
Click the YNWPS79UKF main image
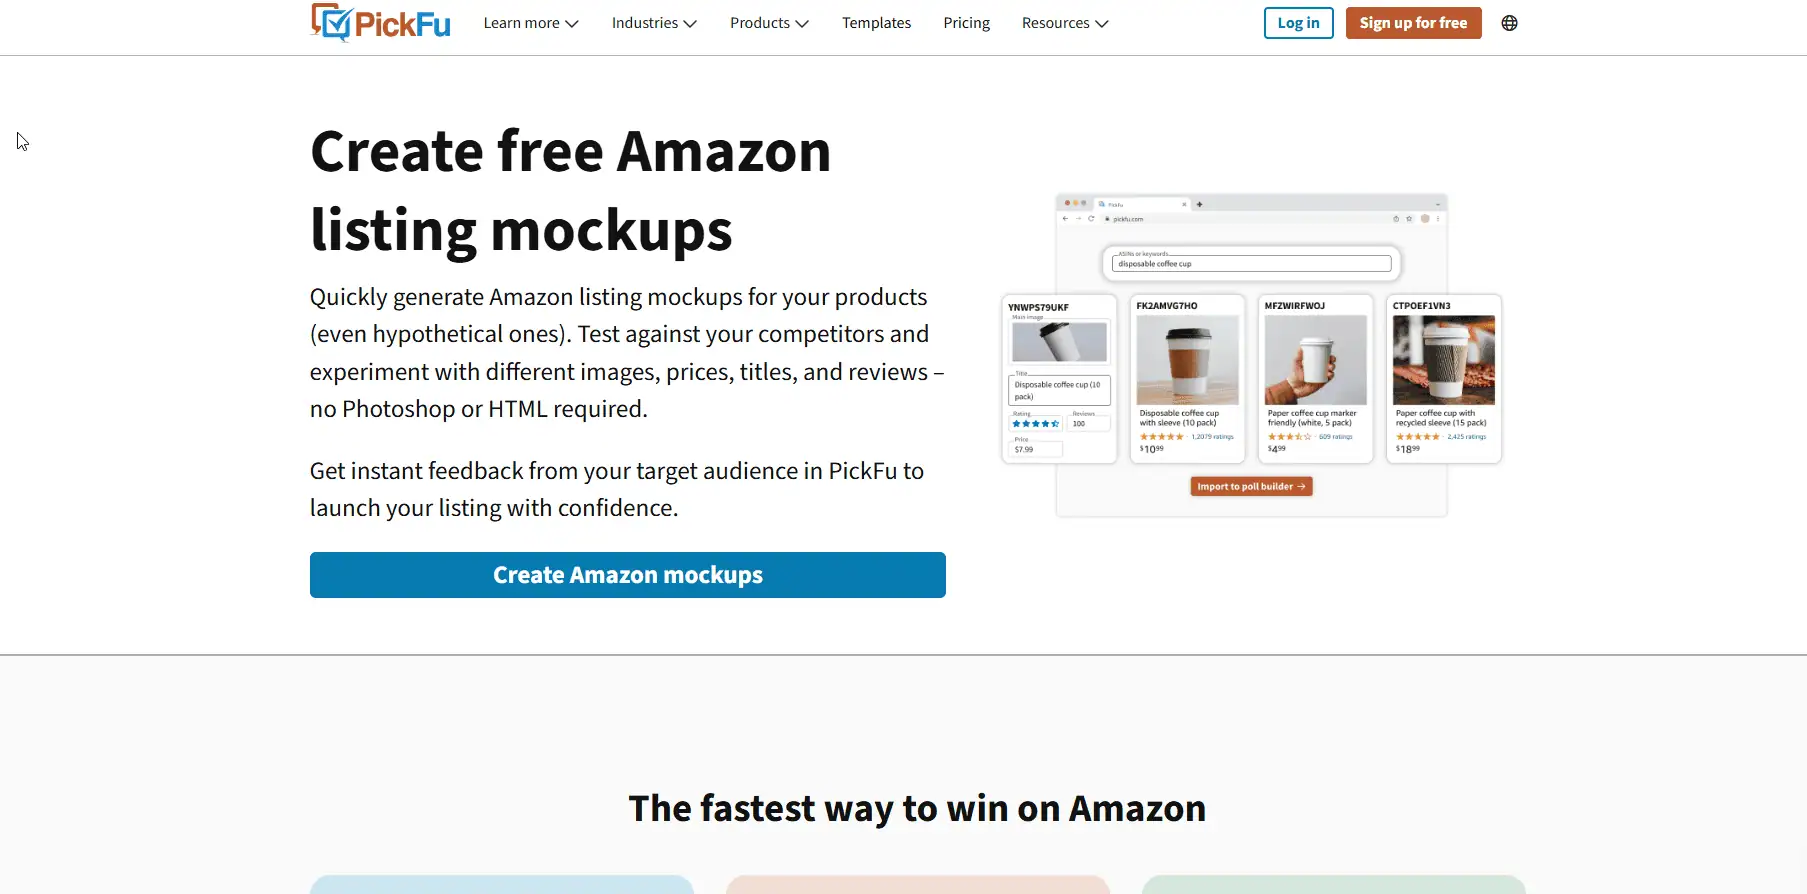pyautogui.click(x=1059, y=342)
